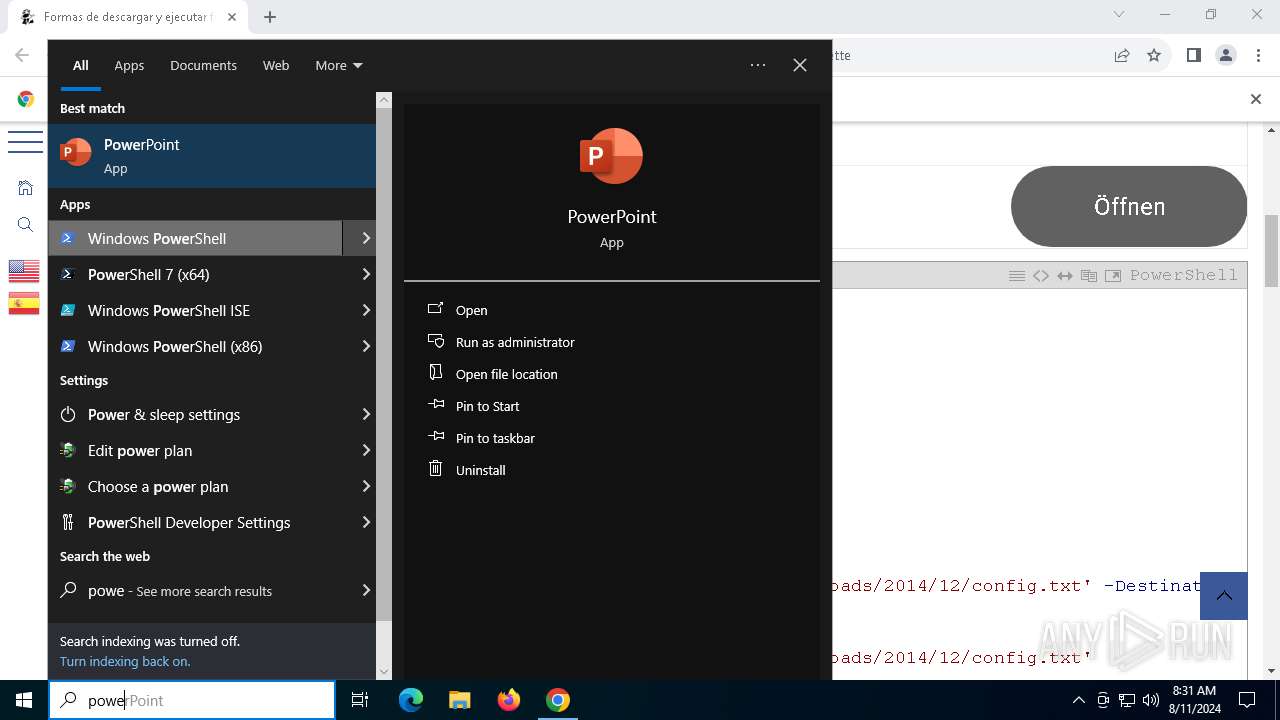This screenshot has width=1280, height=720.
Task: Open network status tray icon
Action: [1127, 700]
